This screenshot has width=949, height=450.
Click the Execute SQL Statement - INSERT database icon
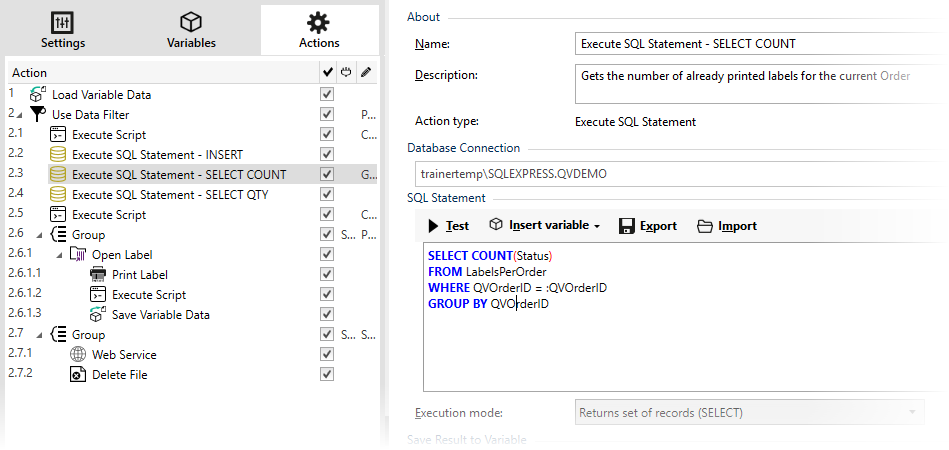[x=58, y=155]
